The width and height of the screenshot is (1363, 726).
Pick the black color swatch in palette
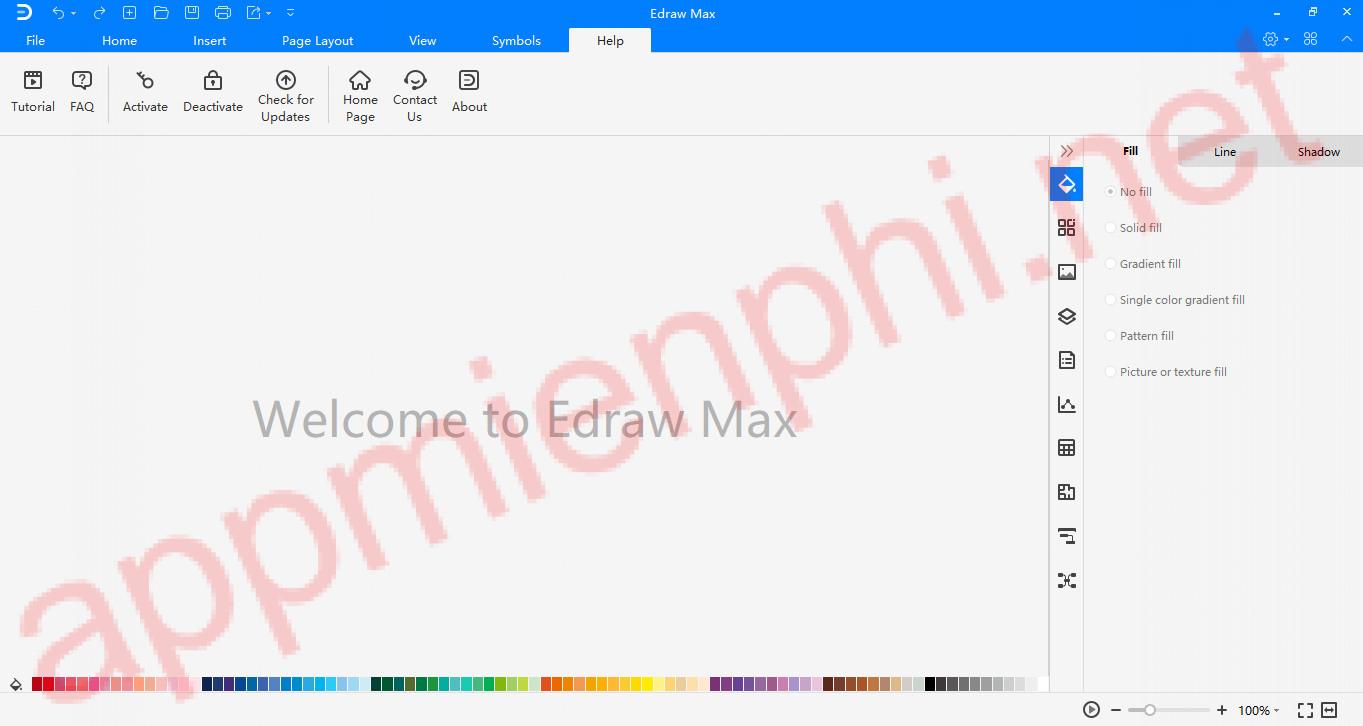pos(930,685)
